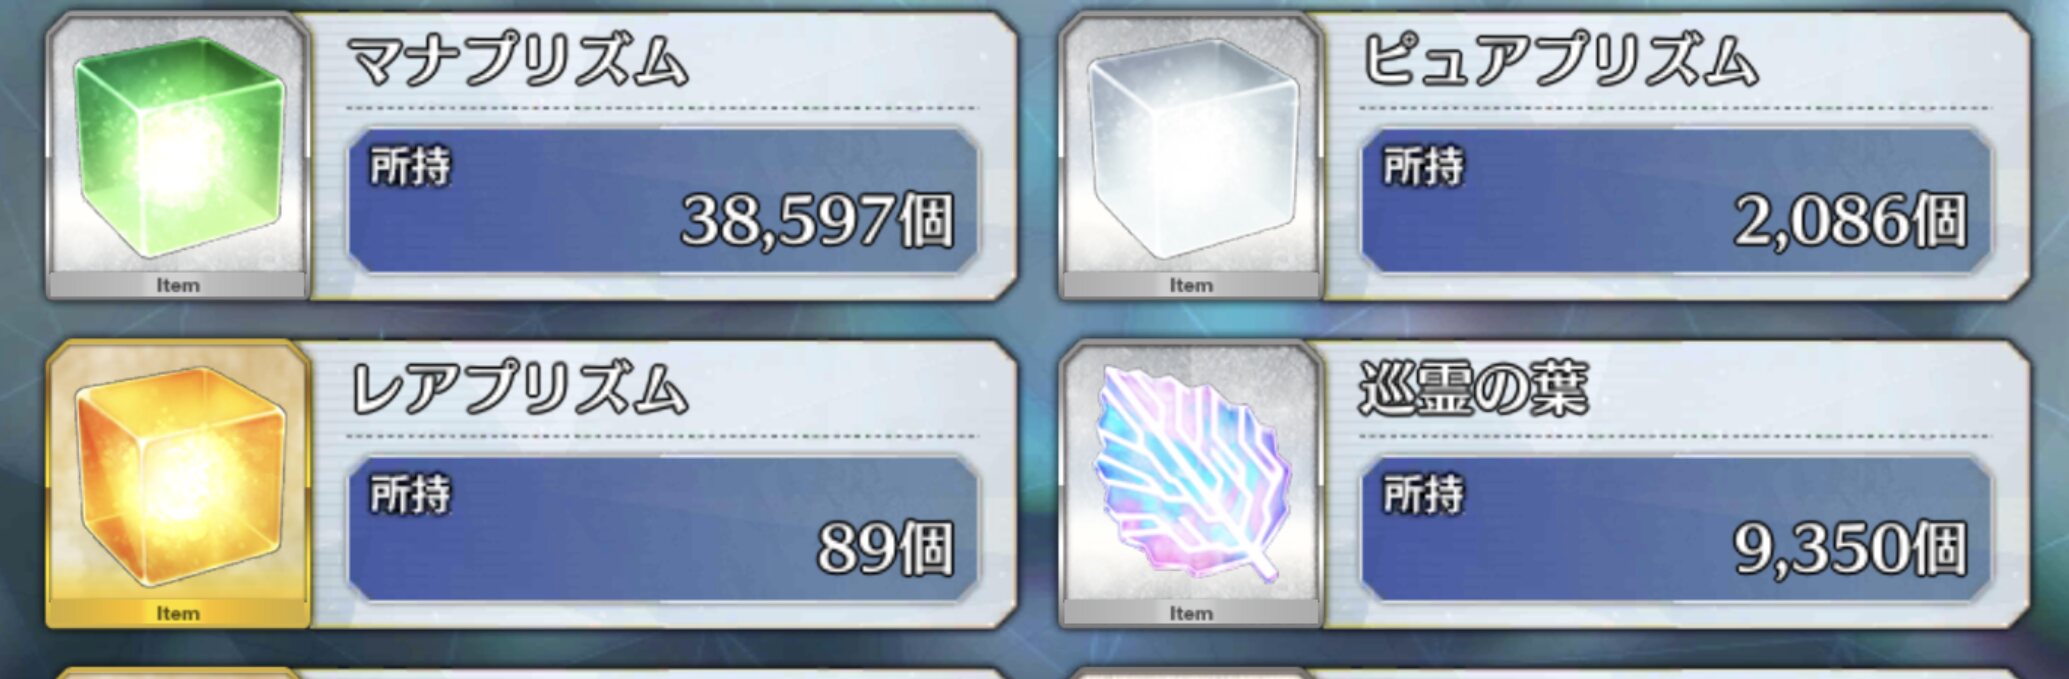Image resolution: width=2069 pixels, height=679 pixels.
Task: Click Item label under leaf icon
Action: (1191, 613)
